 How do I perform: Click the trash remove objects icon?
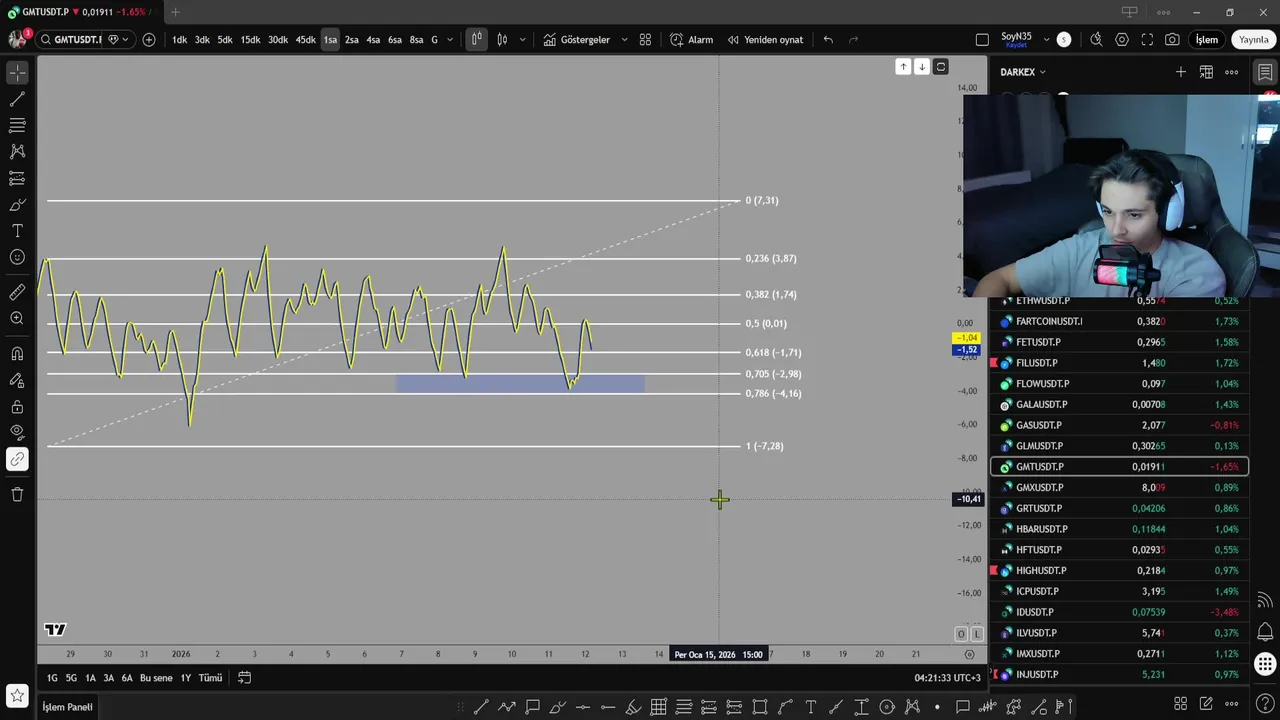17,494
